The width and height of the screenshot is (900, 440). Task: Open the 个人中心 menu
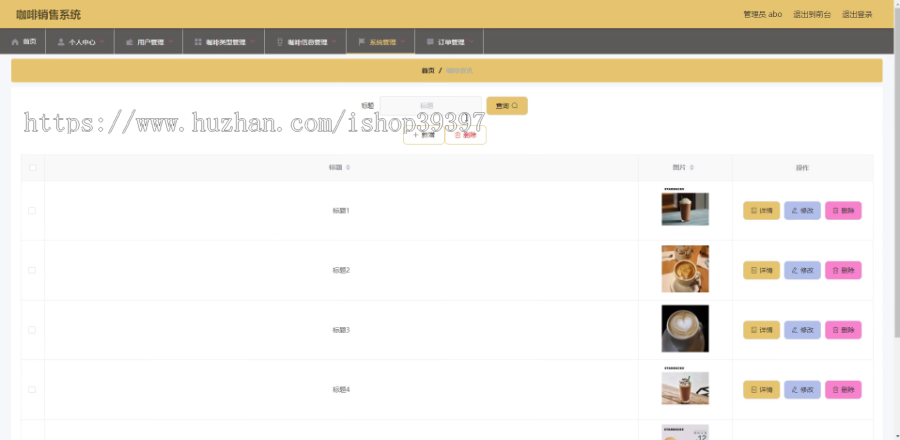(80, 41)
